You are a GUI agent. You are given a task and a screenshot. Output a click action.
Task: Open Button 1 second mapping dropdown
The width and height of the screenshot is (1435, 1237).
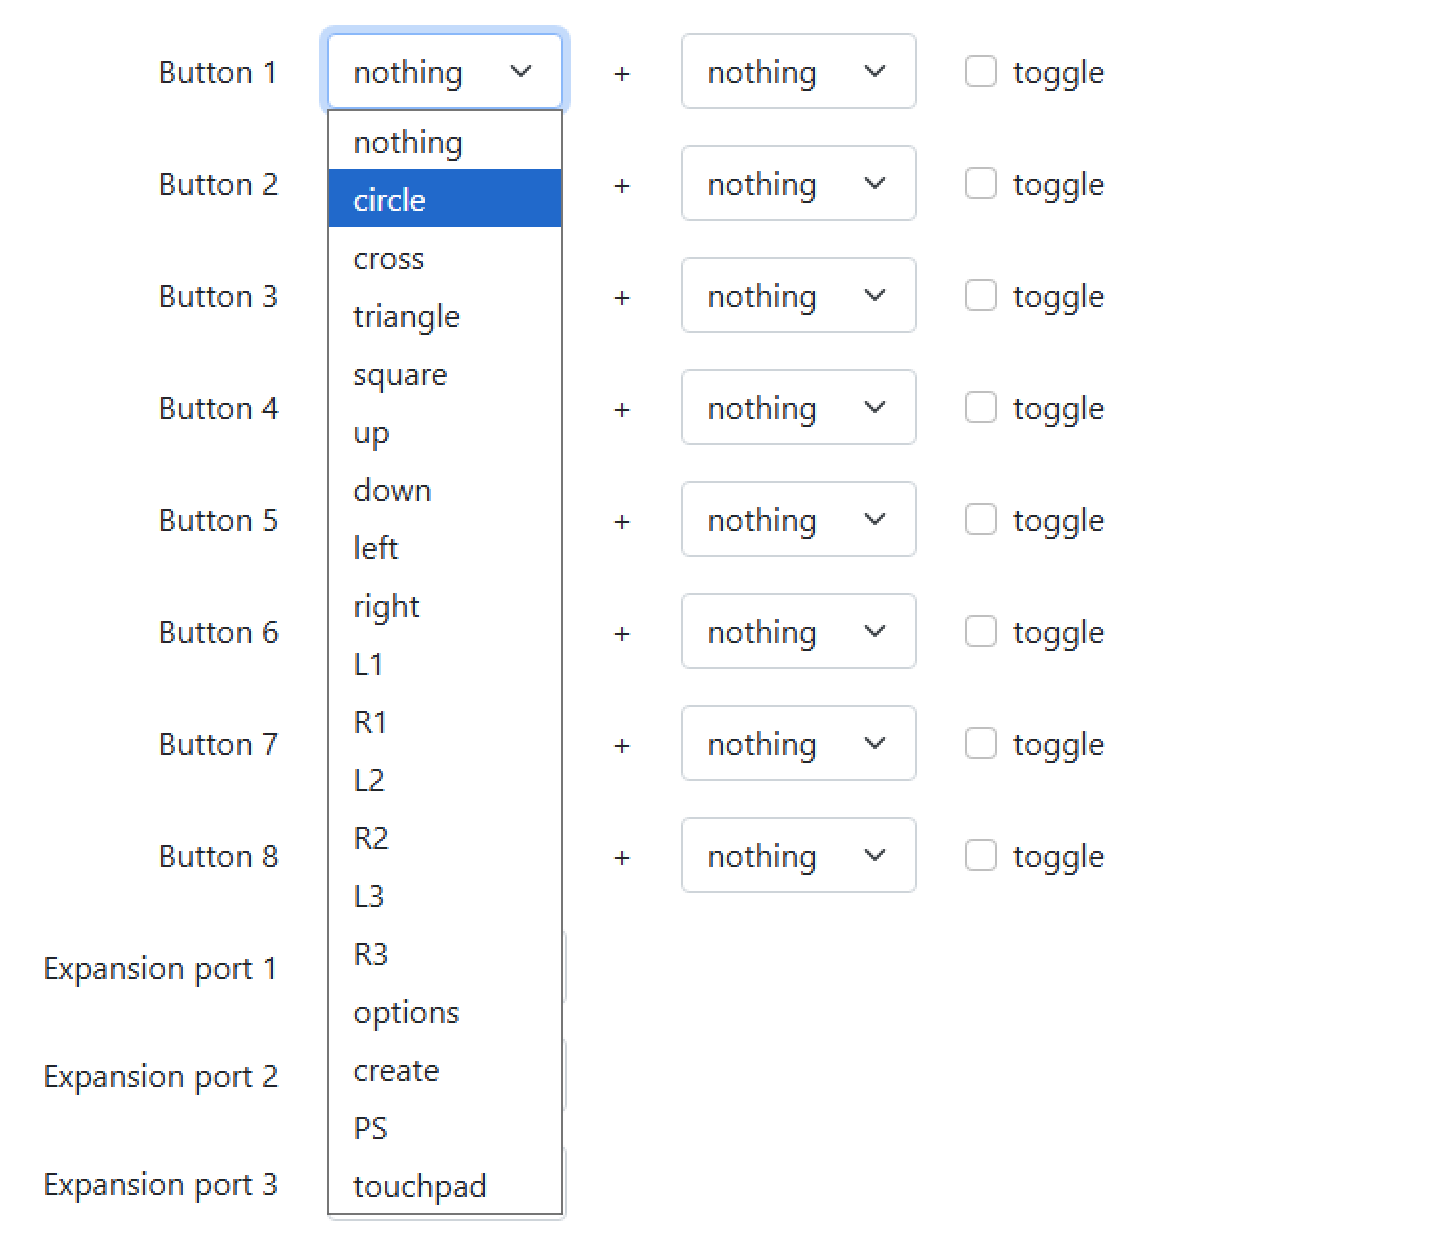tap(799, 71)
